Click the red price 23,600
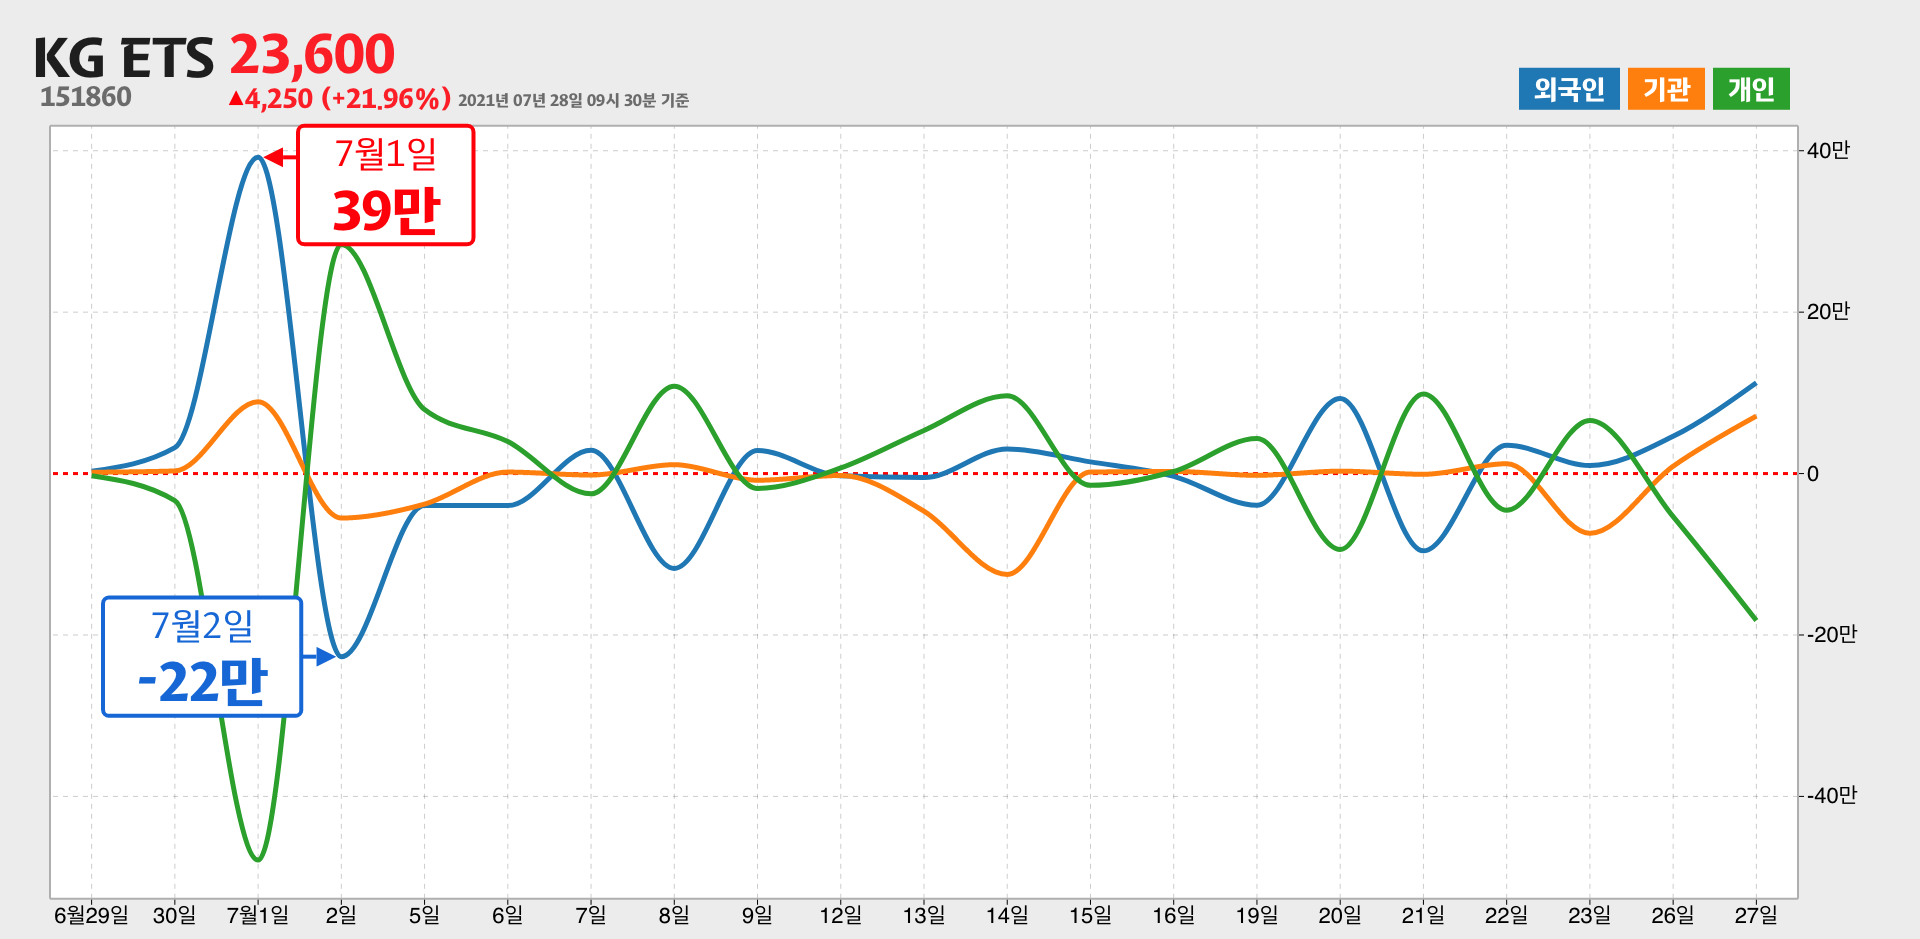 pyautogui.click(x=312, y=54)
